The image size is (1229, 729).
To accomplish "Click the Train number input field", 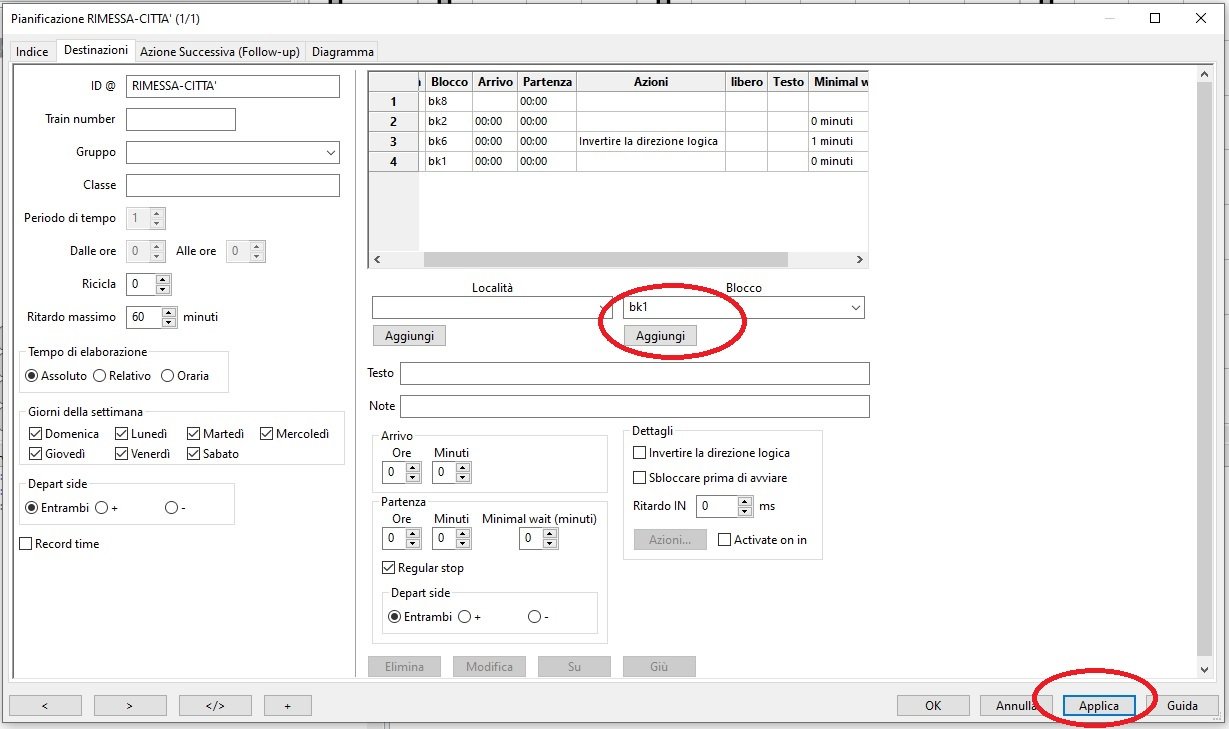I will (x=180, y=120).
